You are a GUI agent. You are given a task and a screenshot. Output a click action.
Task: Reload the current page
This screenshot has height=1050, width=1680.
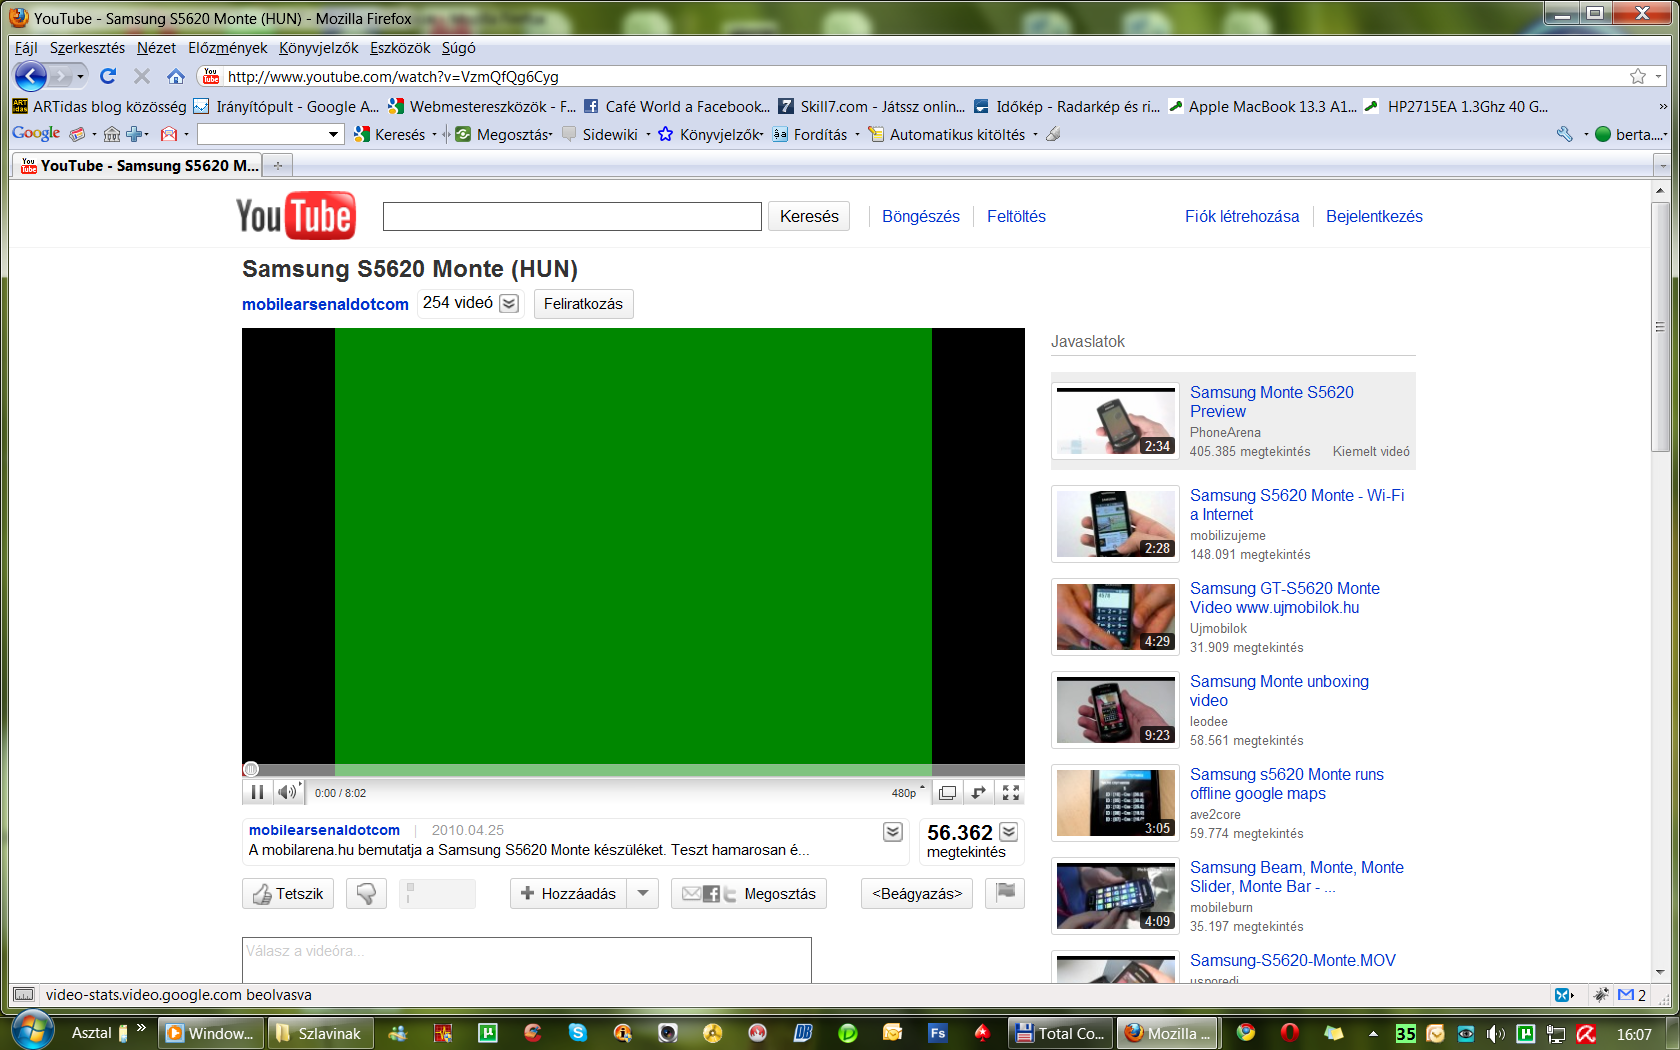[108, 76]
